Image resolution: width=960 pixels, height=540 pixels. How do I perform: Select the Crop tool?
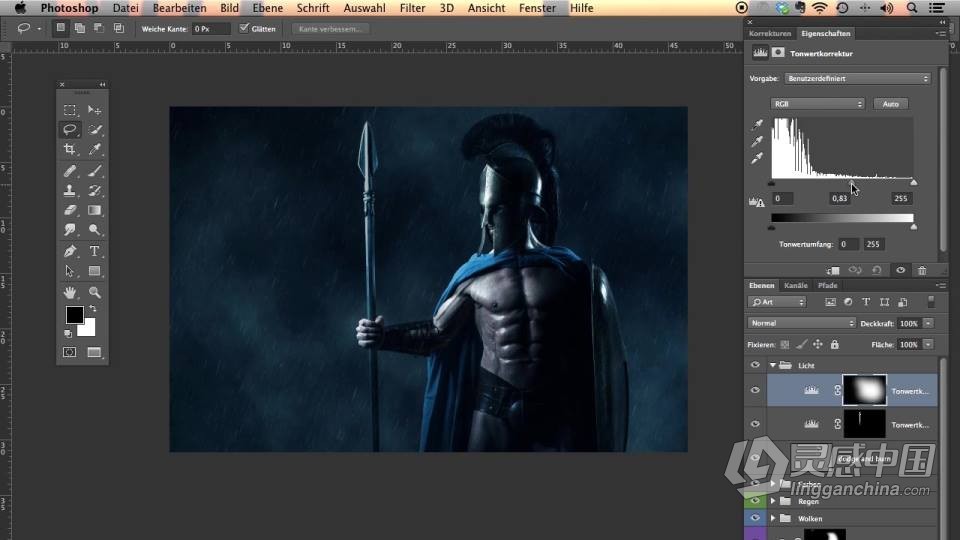[70, 149]
